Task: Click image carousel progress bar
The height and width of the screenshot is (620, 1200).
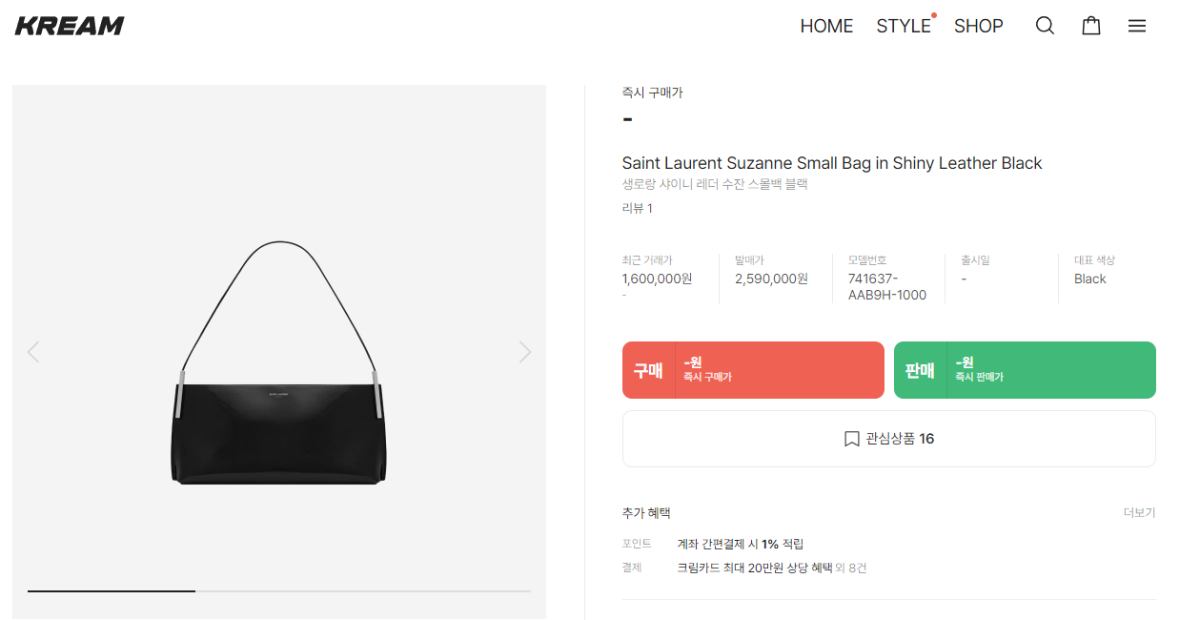Action: tap(279, 591)
